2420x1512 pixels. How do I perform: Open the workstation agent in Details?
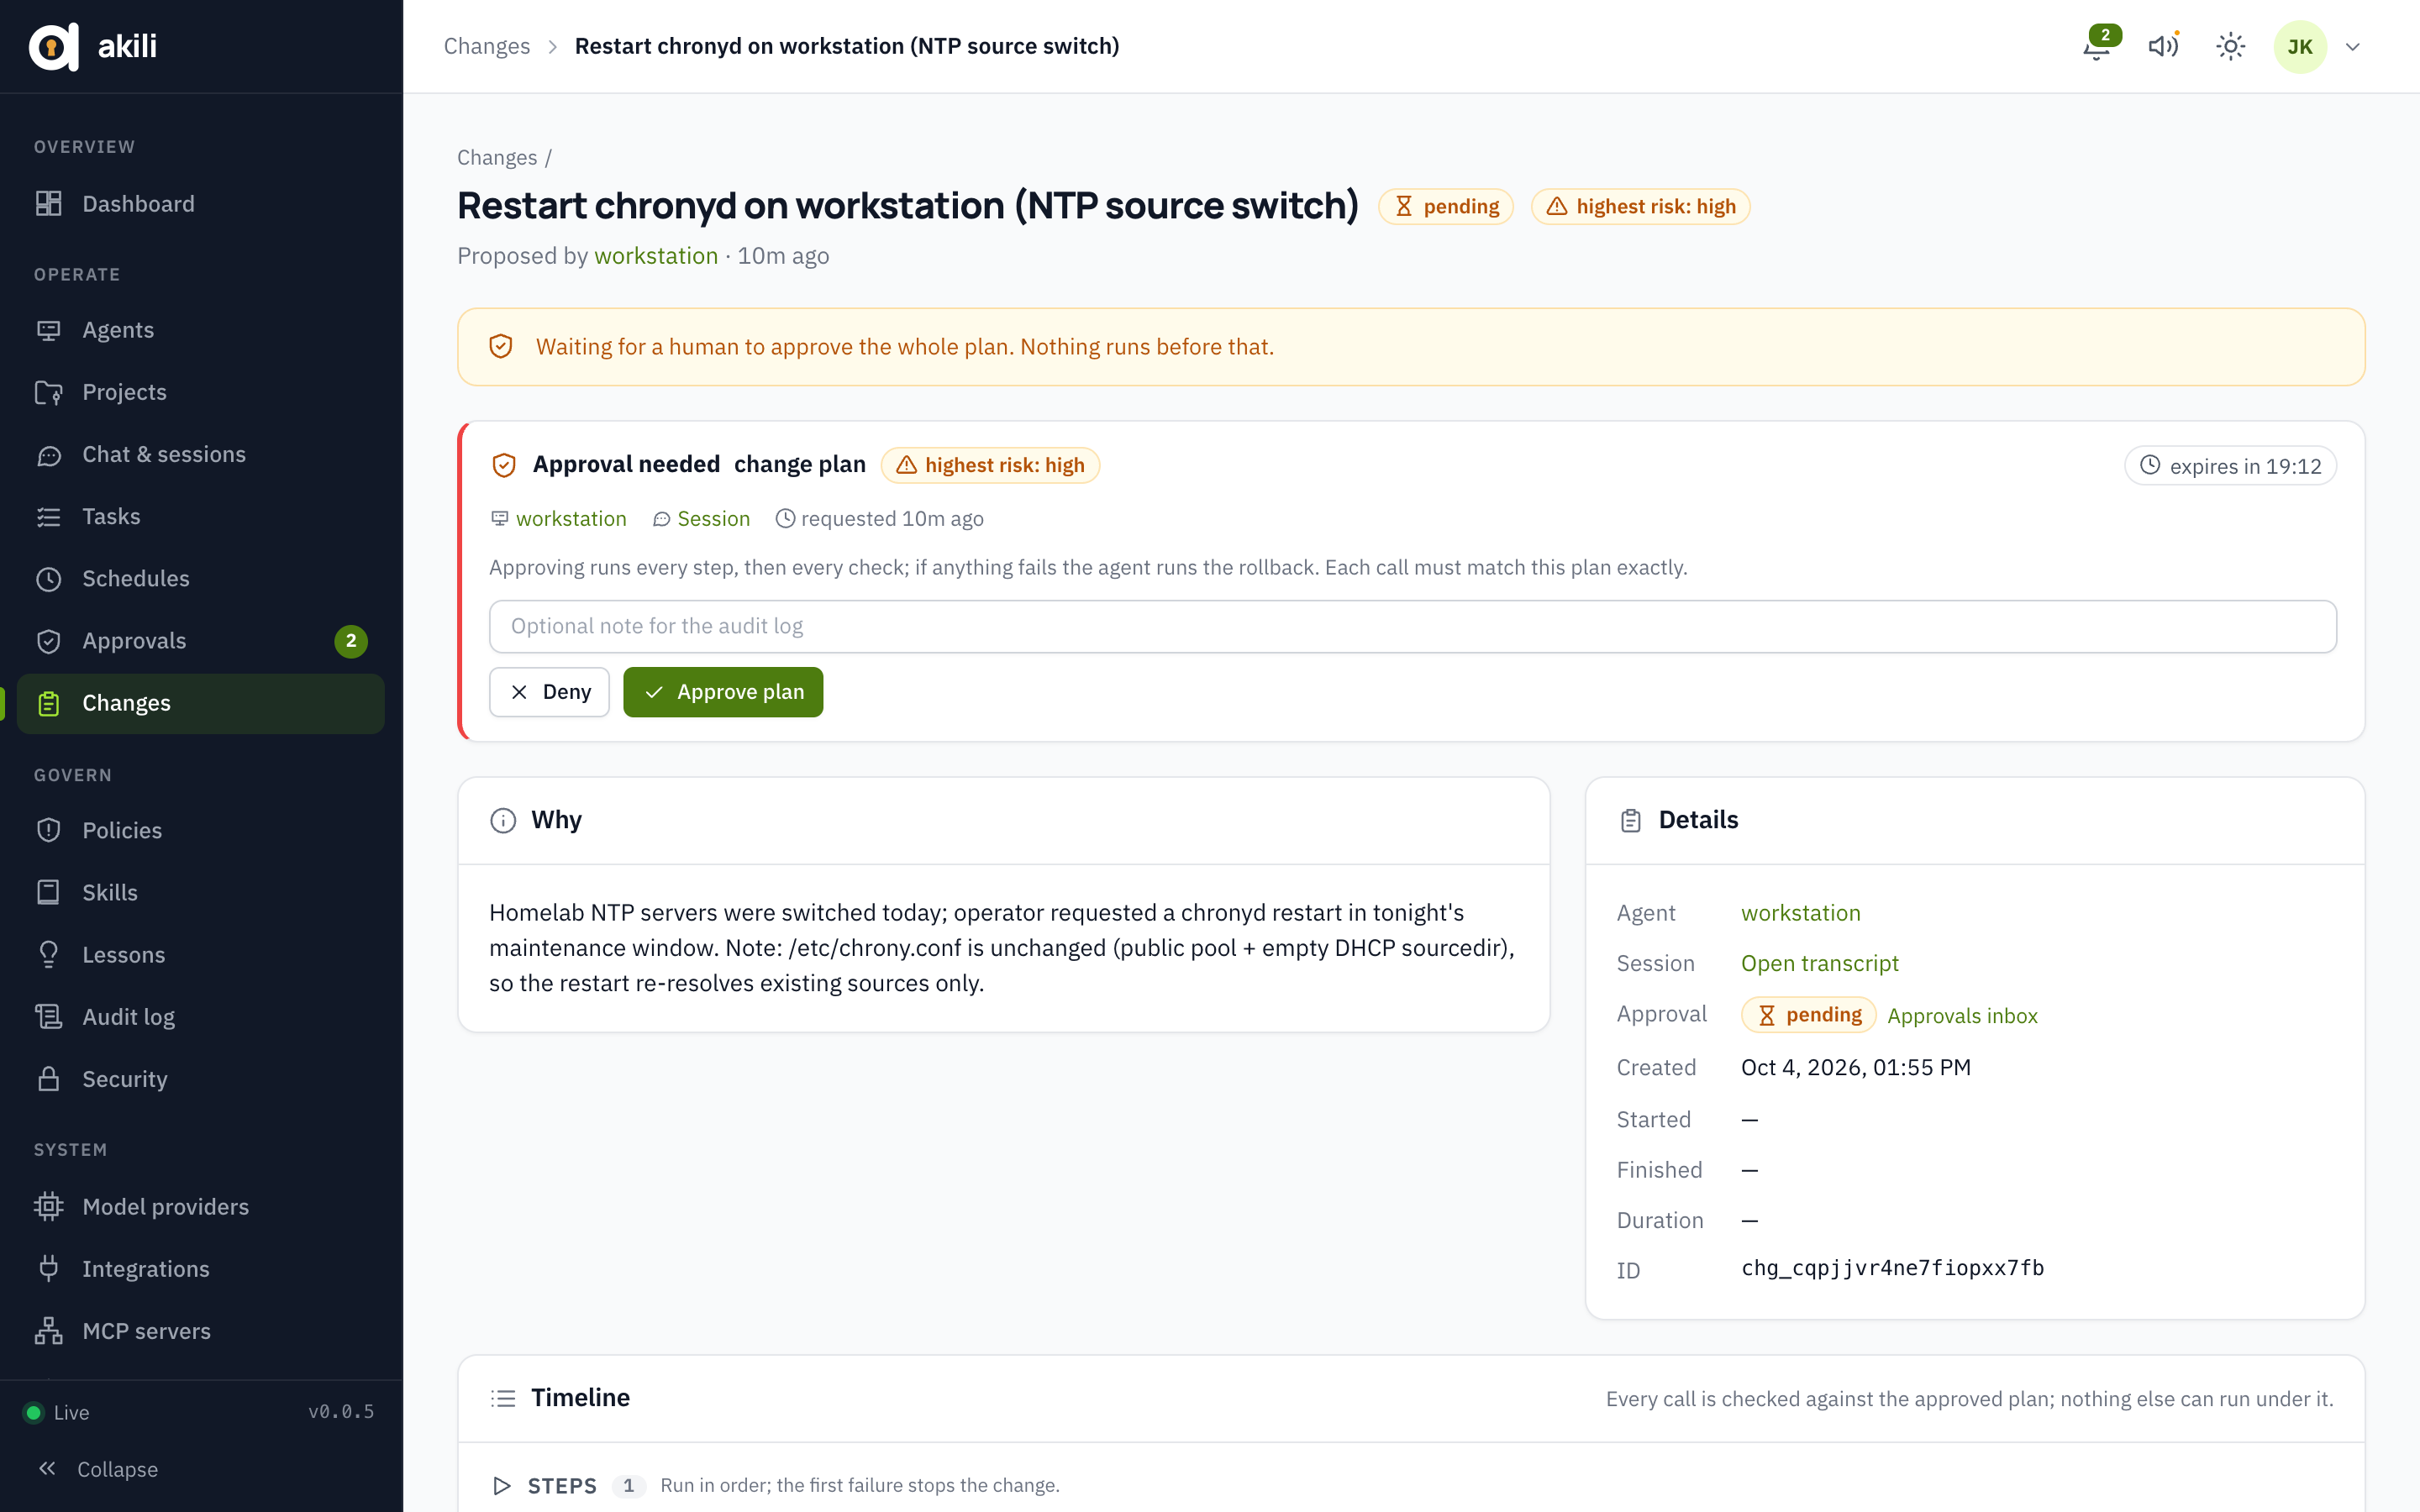coord(1800,913)
